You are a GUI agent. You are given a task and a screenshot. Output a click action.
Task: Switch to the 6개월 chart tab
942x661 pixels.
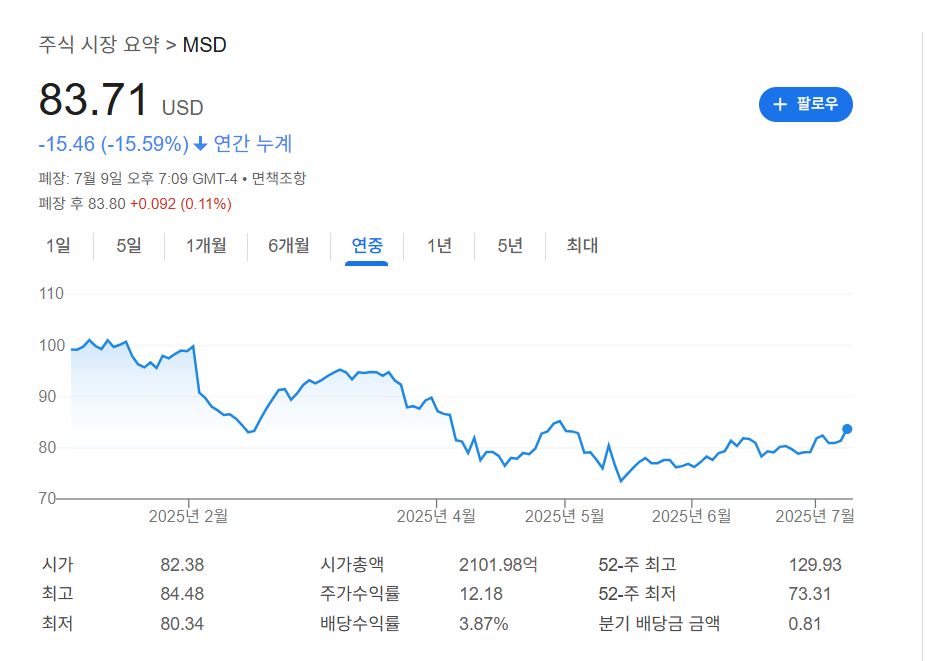(x=289, y=246)
